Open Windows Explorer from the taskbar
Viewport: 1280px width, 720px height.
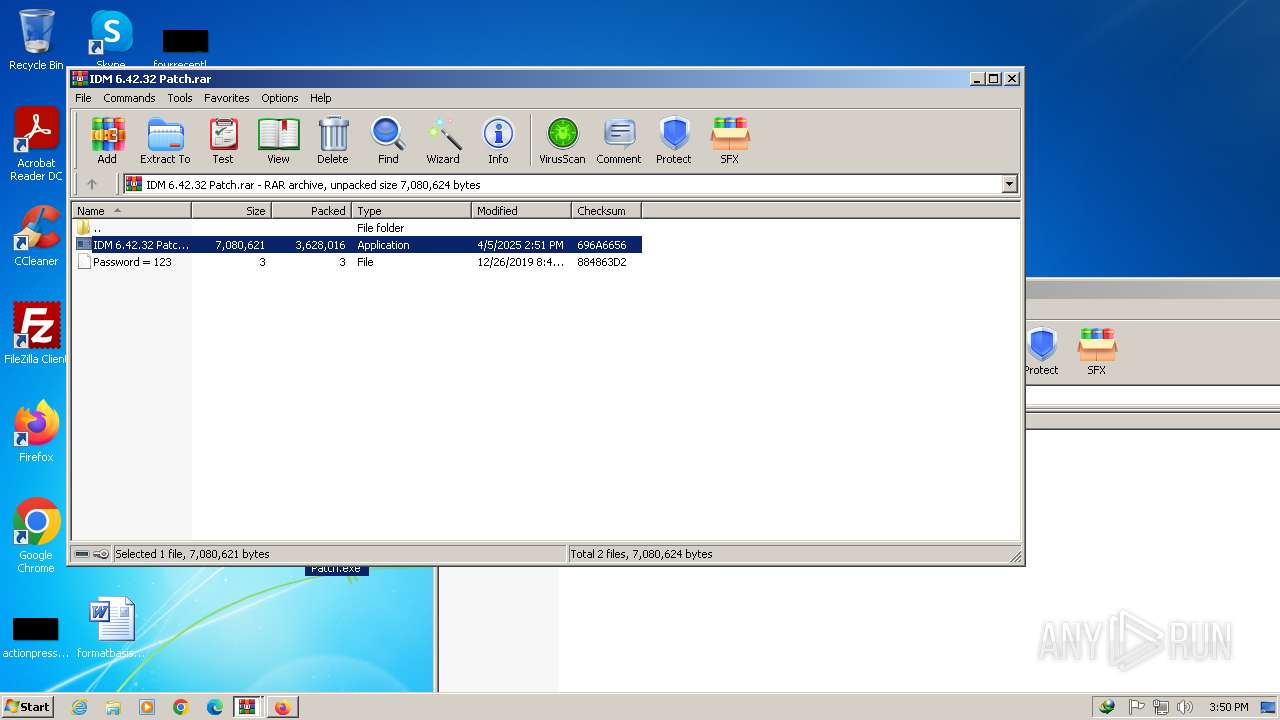[113, 707]
